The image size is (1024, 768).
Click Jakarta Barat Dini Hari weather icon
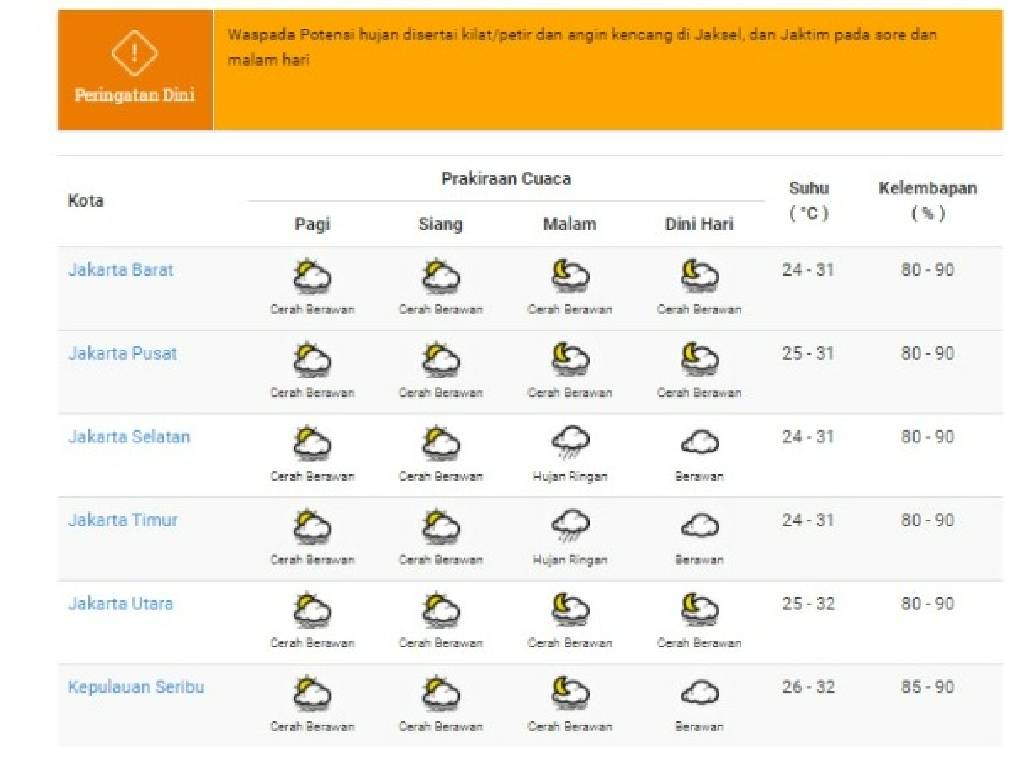699,276
